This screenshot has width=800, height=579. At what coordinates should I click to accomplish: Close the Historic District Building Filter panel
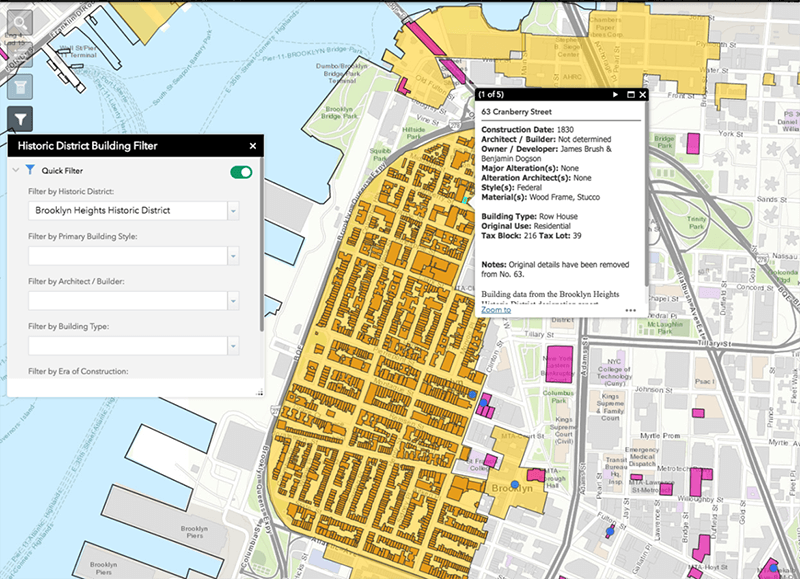click(x=252, y=145)
